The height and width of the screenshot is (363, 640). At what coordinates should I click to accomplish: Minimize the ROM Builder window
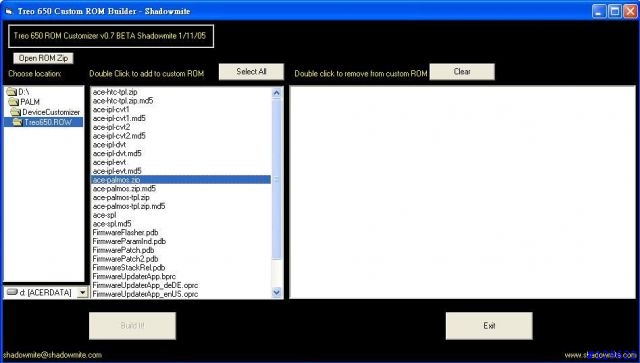(599, 11)
